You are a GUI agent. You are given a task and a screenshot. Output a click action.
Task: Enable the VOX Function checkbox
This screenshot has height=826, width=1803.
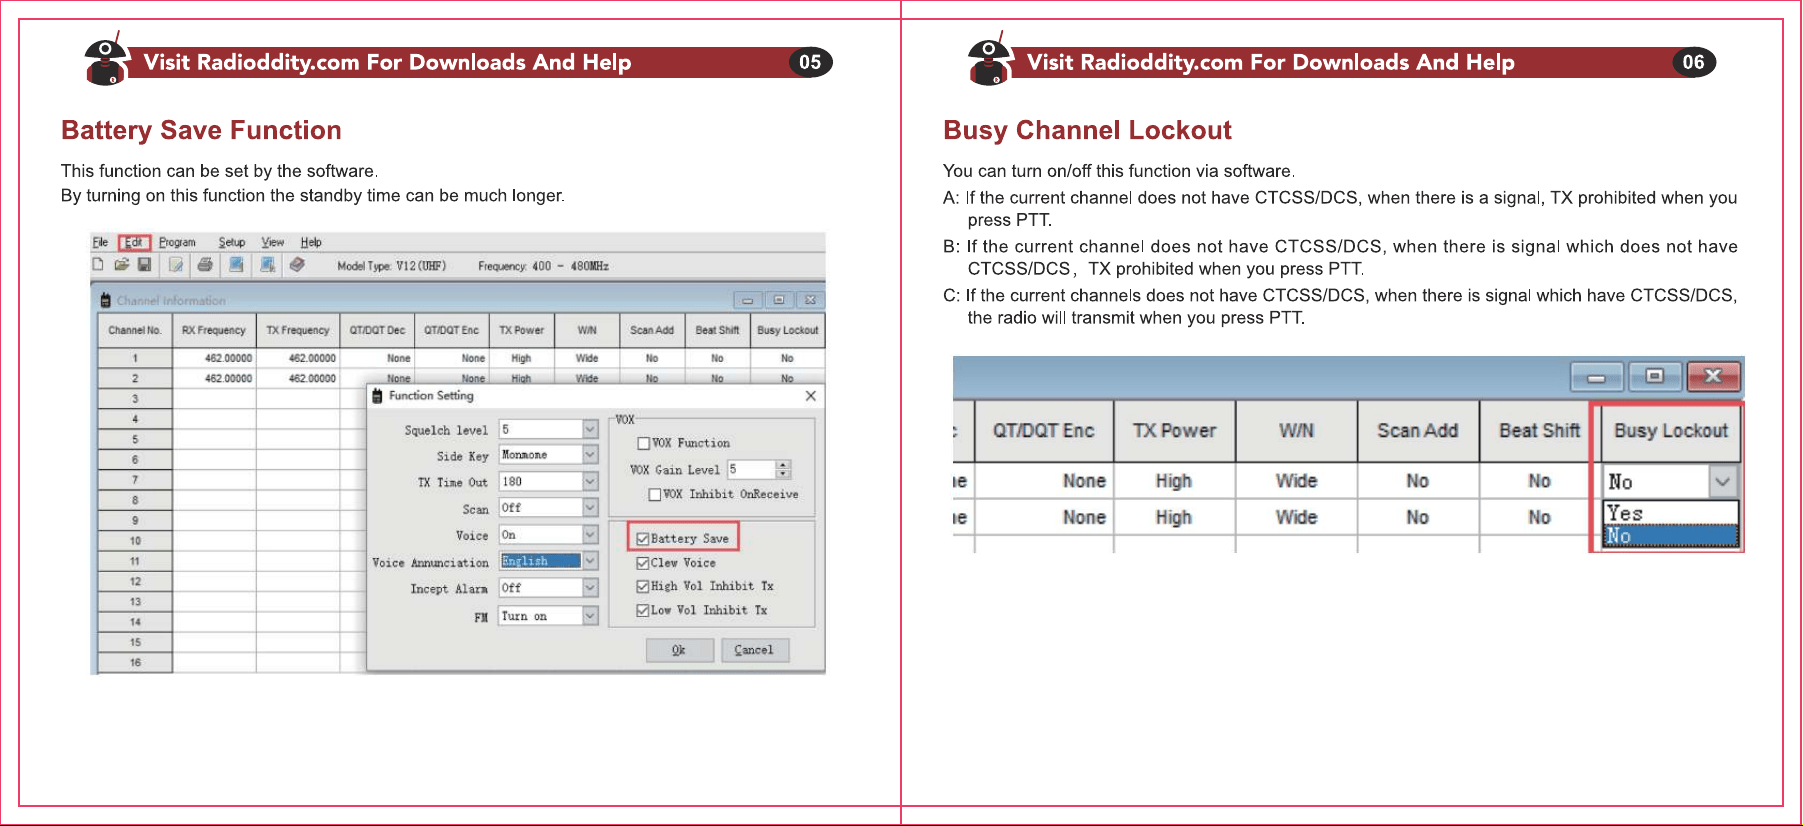(644, 444)
